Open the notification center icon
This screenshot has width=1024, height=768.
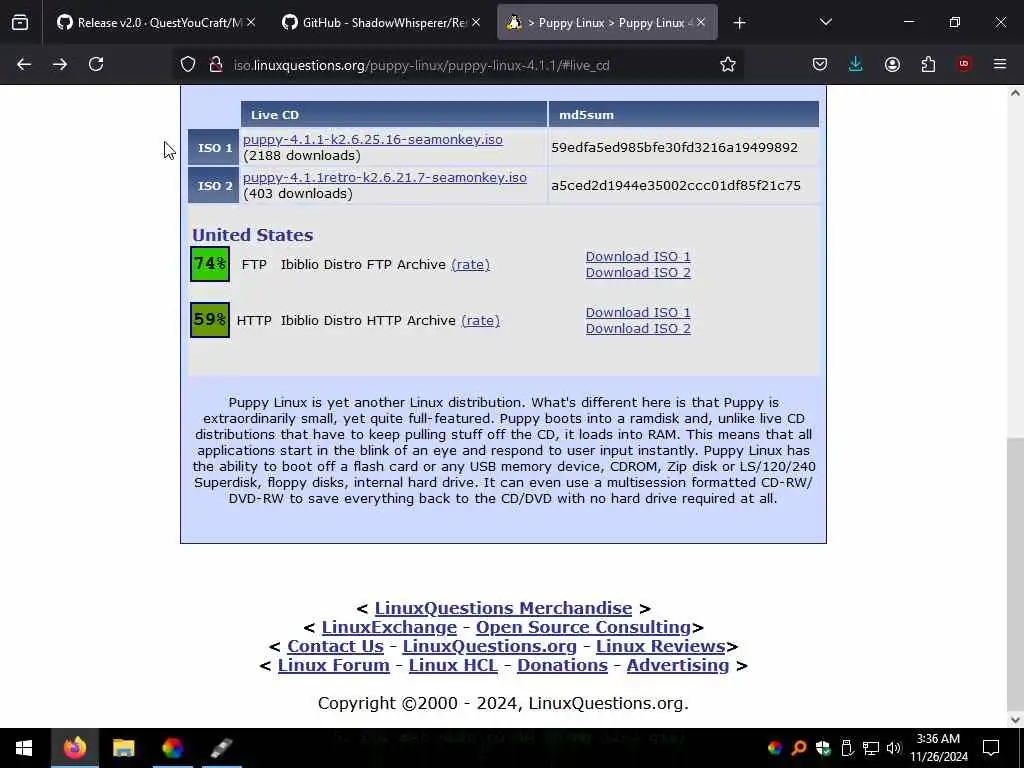tap(991, 748)
